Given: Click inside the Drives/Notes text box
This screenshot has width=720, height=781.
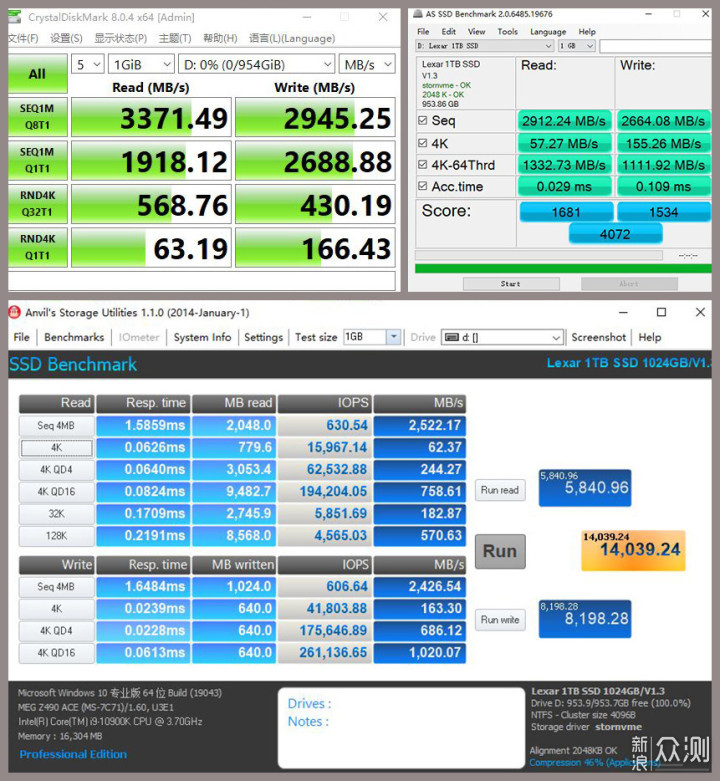Looking at the screenshot, I should (401, 727).
